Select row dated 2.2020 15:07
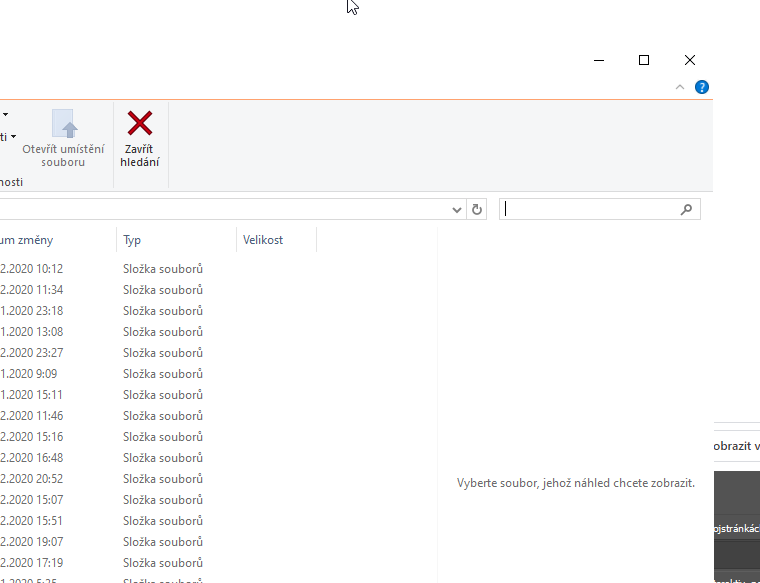Screen dimensions: 760x583 pyautogui.click(x=158, y=500)
